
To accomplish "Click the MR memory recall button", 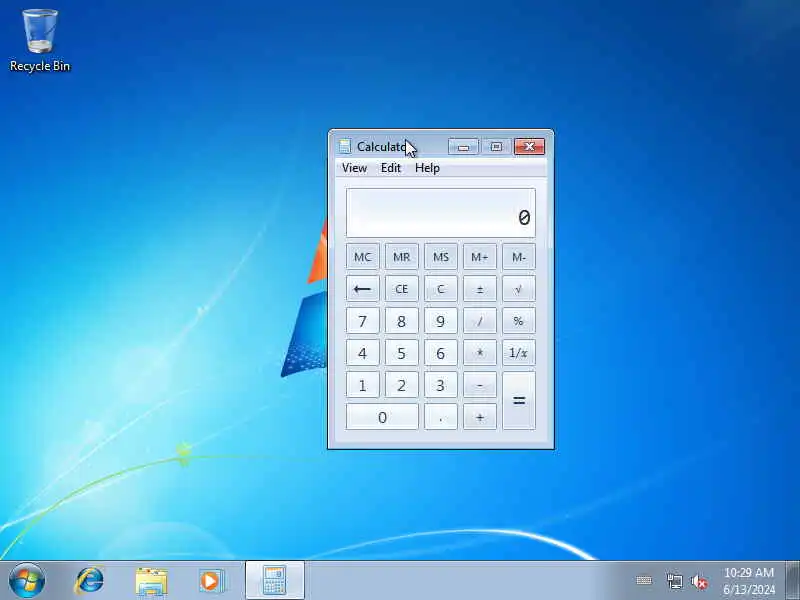I will tap(402, 257).
